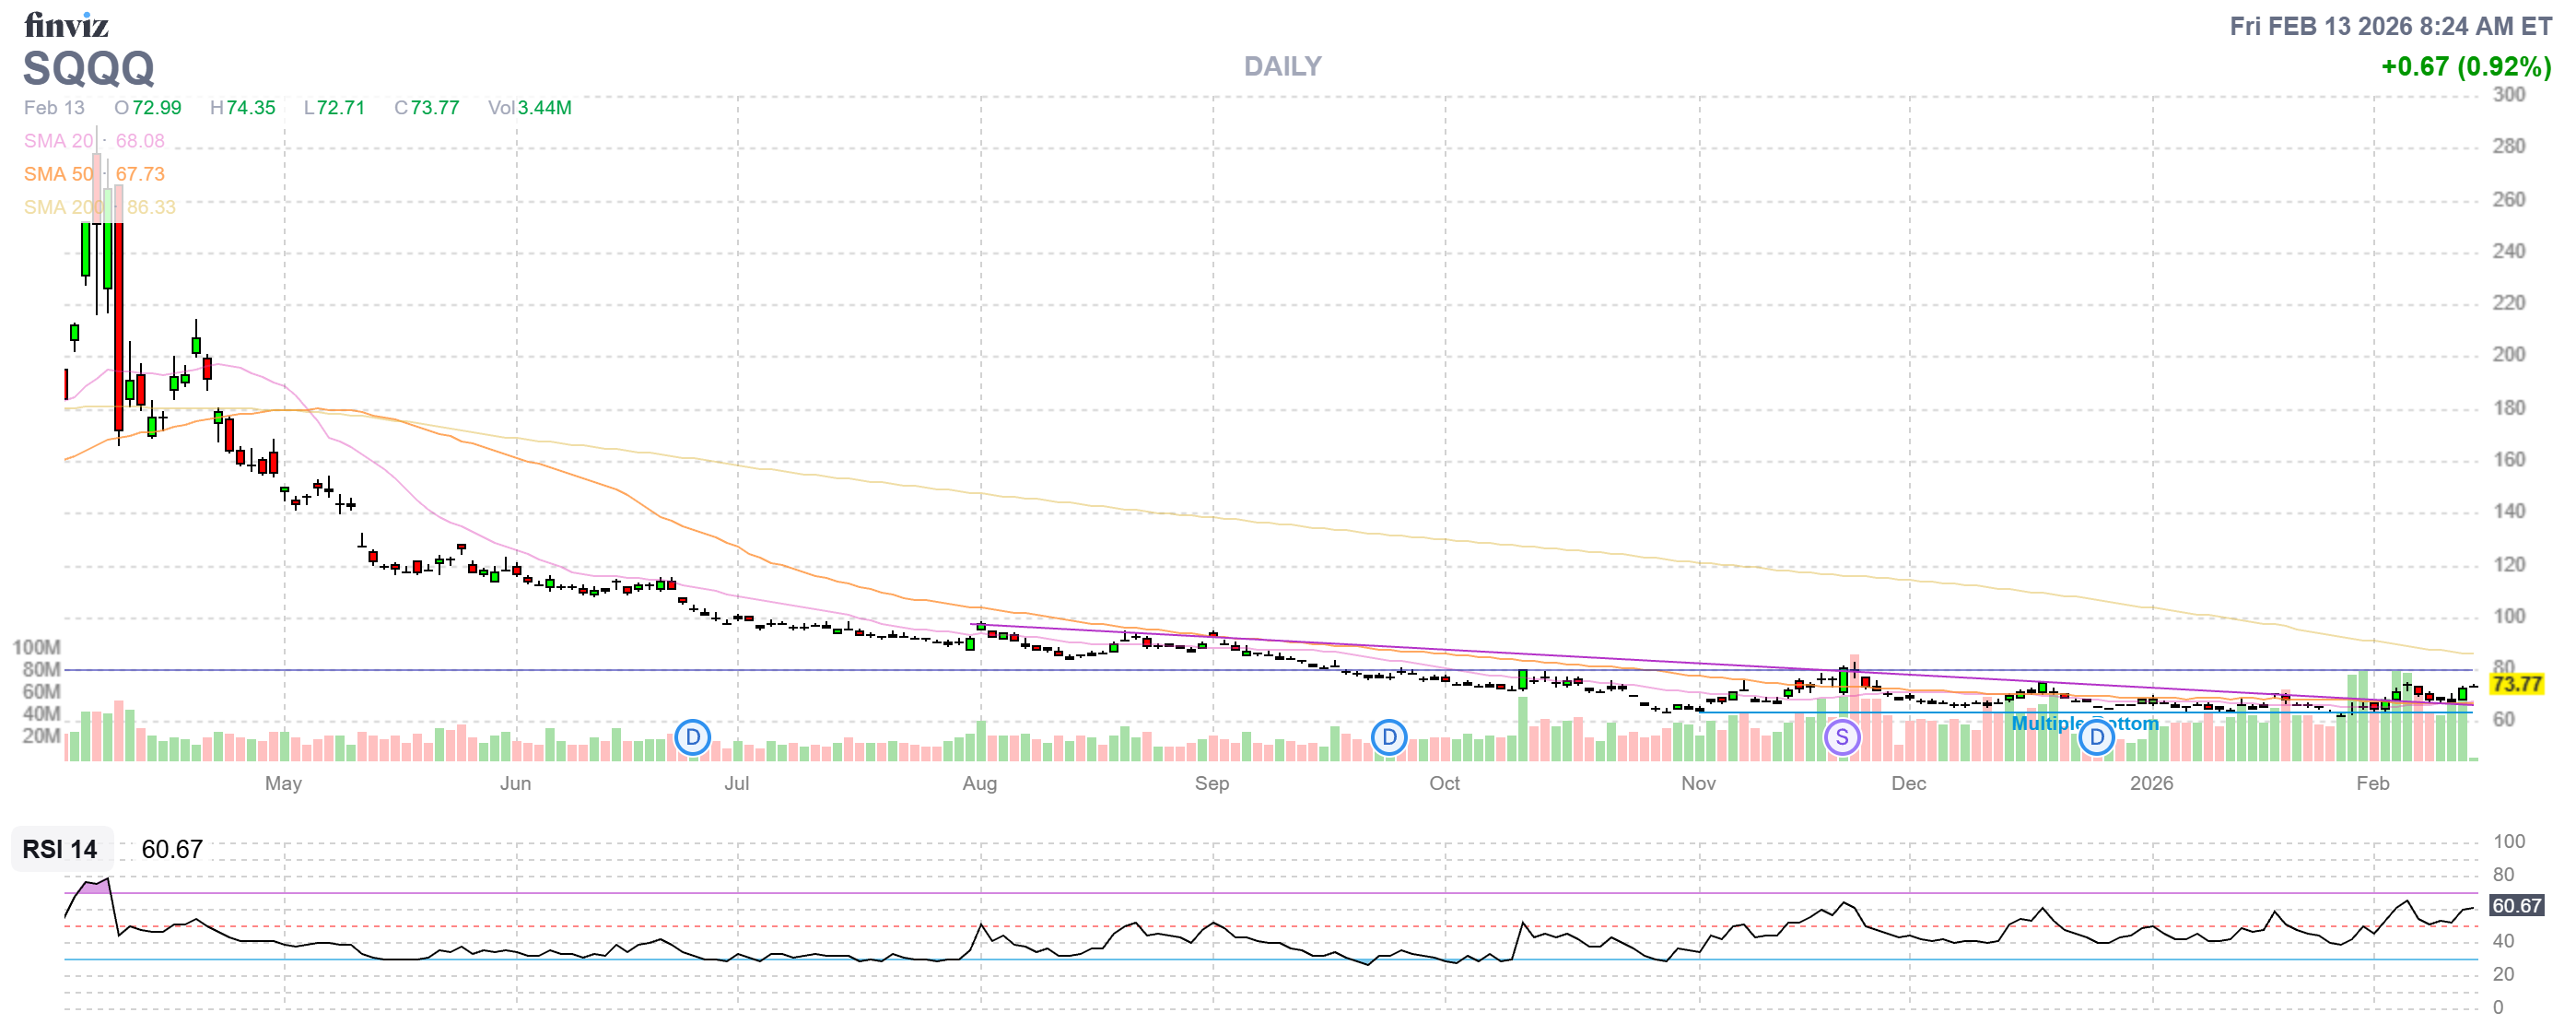Toggle the SMA 50 indicator legend
2576x1036 pixels.
[58, 174]
